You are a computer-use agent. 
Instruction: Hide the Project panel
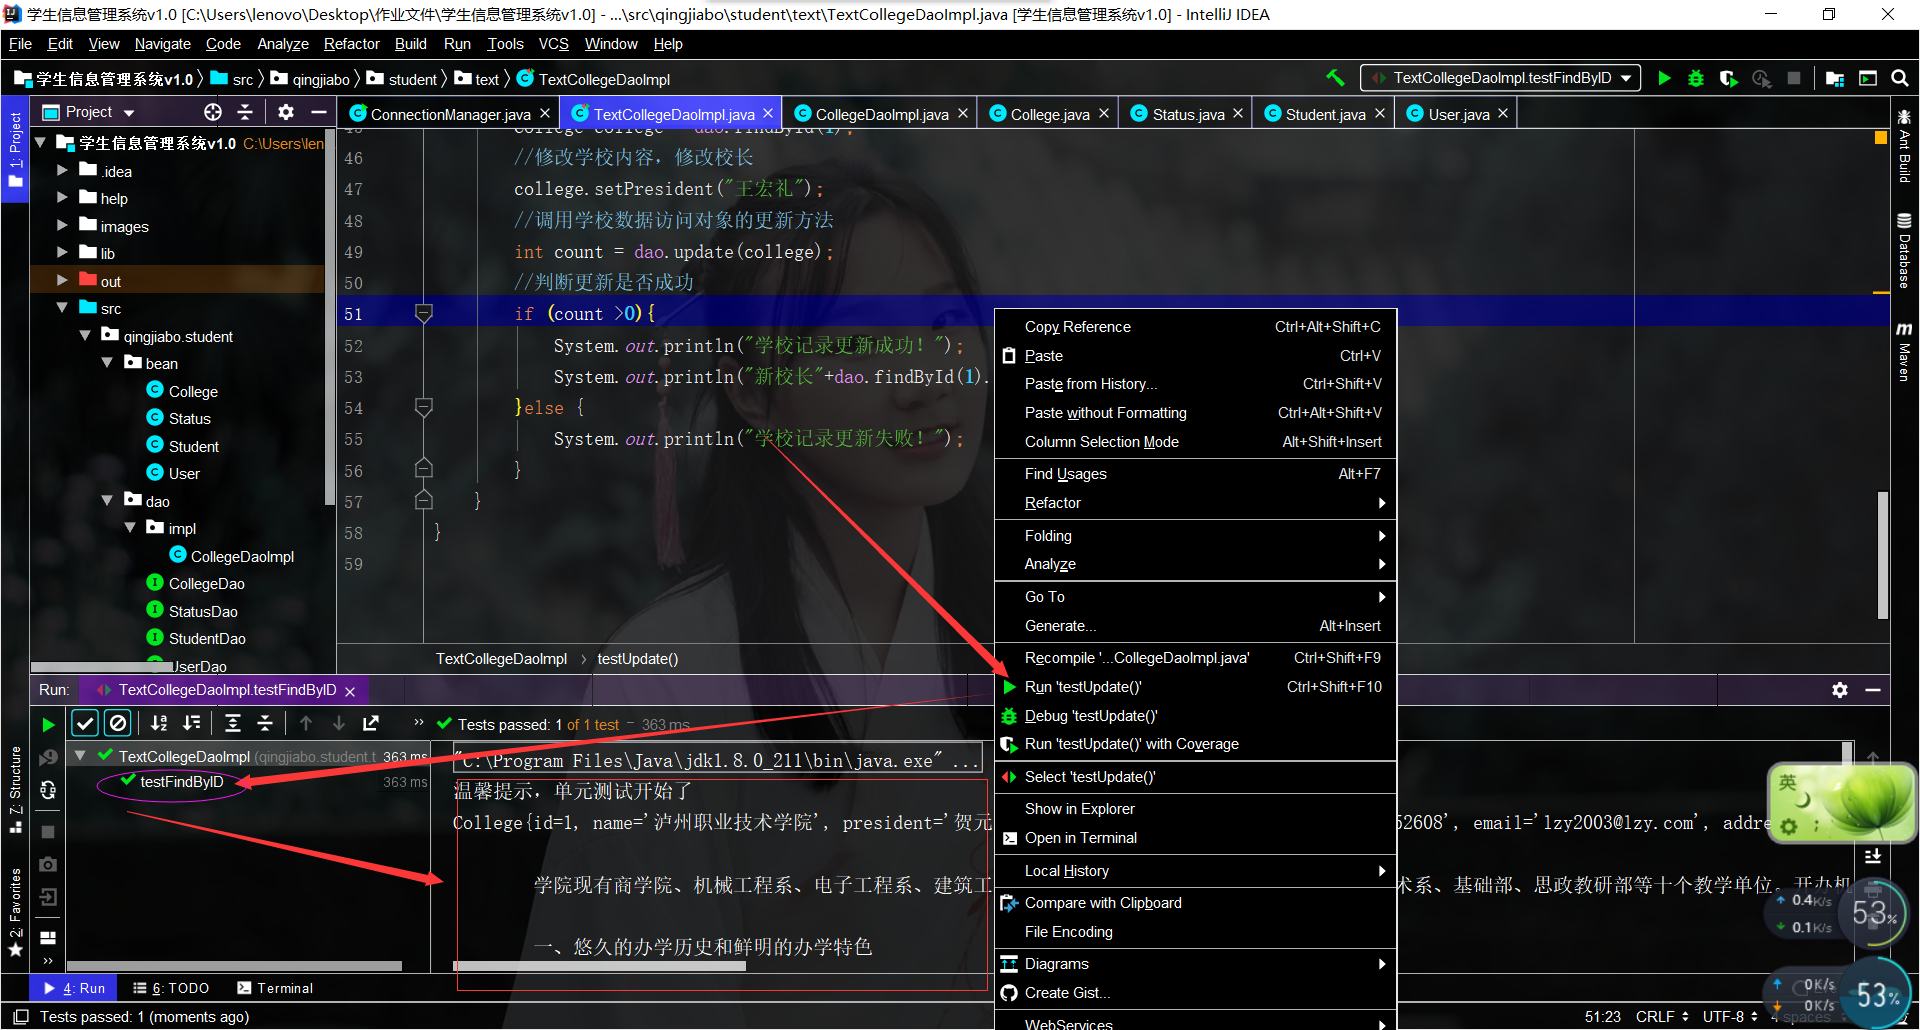(x=318, y=112)
